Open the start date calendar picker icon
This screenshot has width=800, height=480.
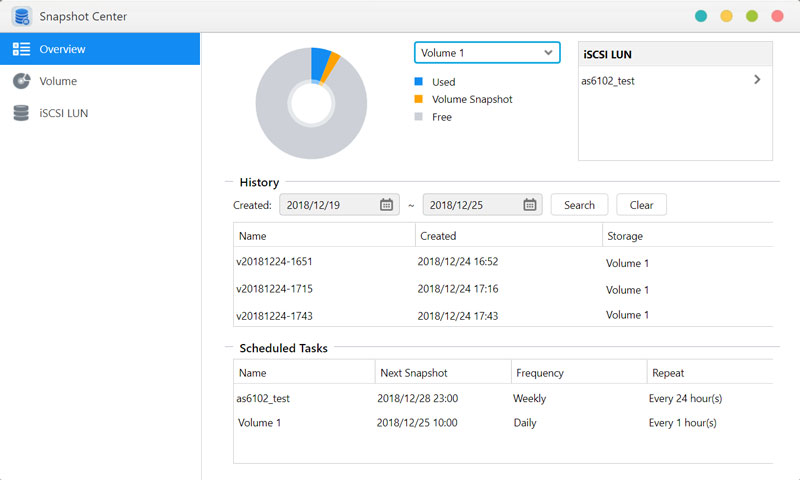[x=386, y=205]
